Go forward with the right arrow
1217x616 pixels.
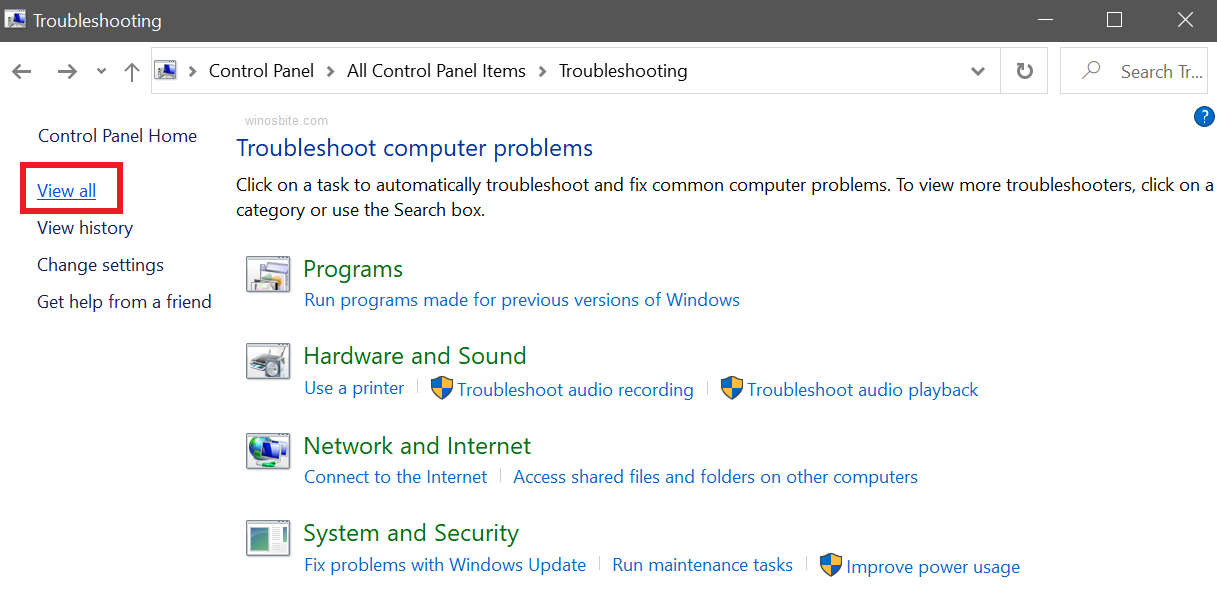tap(67, 71)
